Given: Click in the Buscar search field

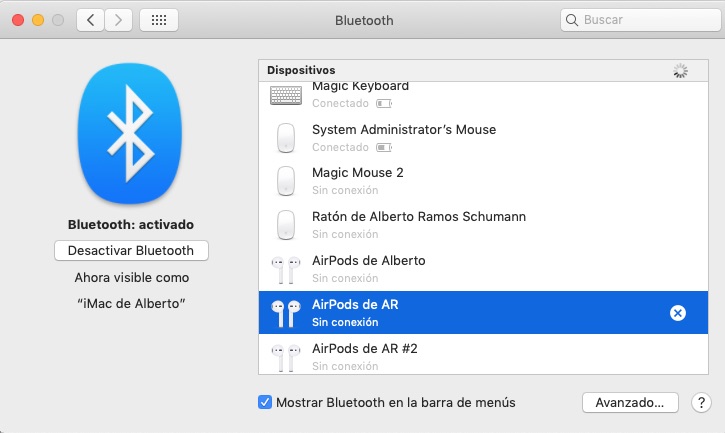Looking at the screenshot, I should click(640, 20).
